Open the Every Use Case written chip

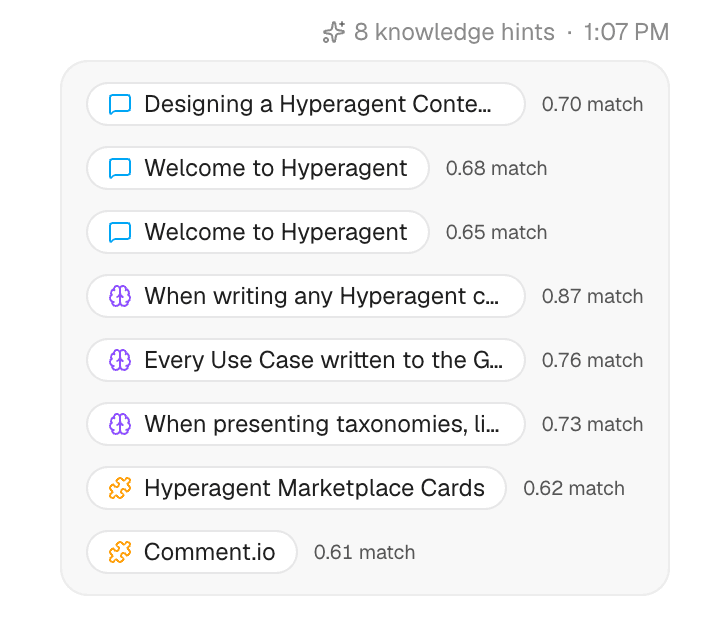(x=306, y=360)
